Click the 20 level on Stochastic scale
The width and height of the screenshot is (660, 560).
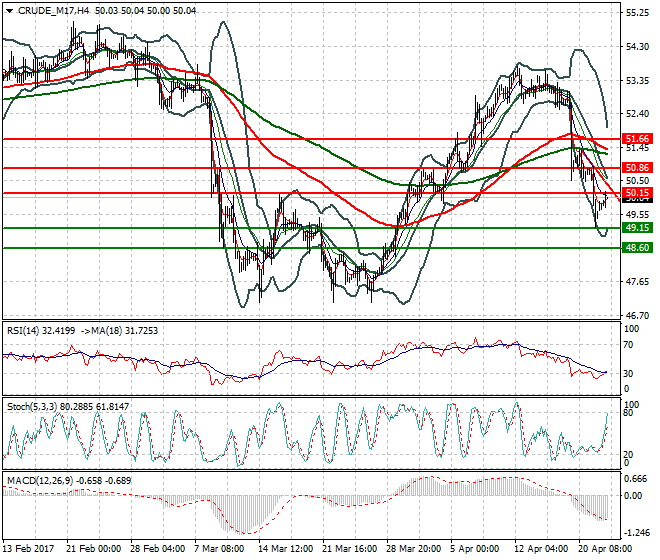(628, 455)
